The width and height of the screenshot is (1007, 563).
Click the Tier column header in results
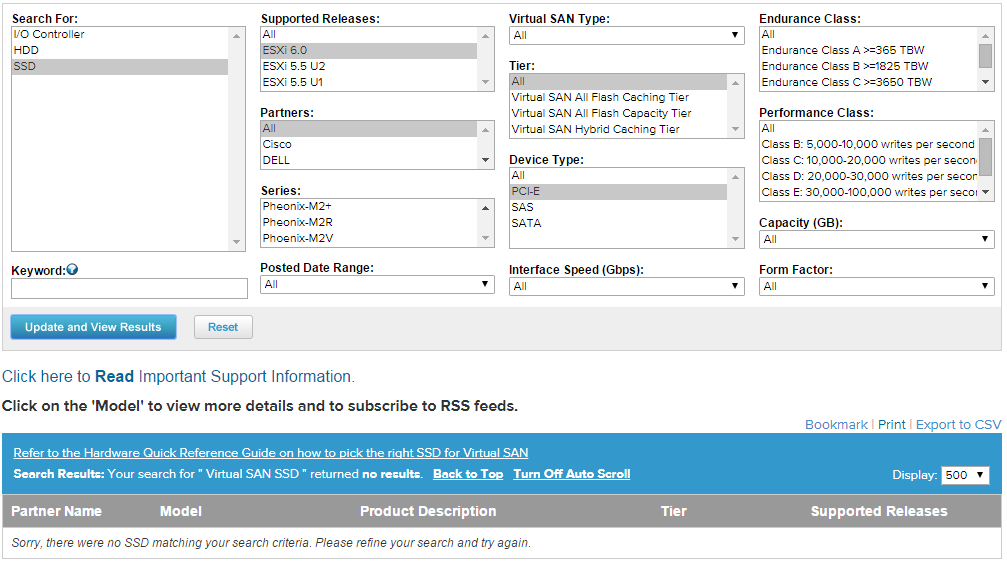pos(674,512)
